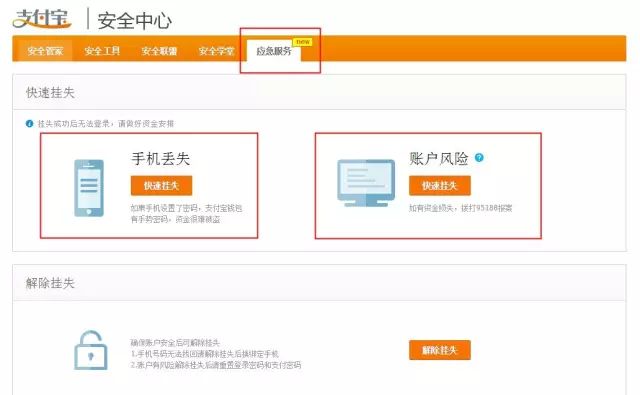Click the open padlock icon
The height and width of the screenshot is (395, 640).
[91, 350]
